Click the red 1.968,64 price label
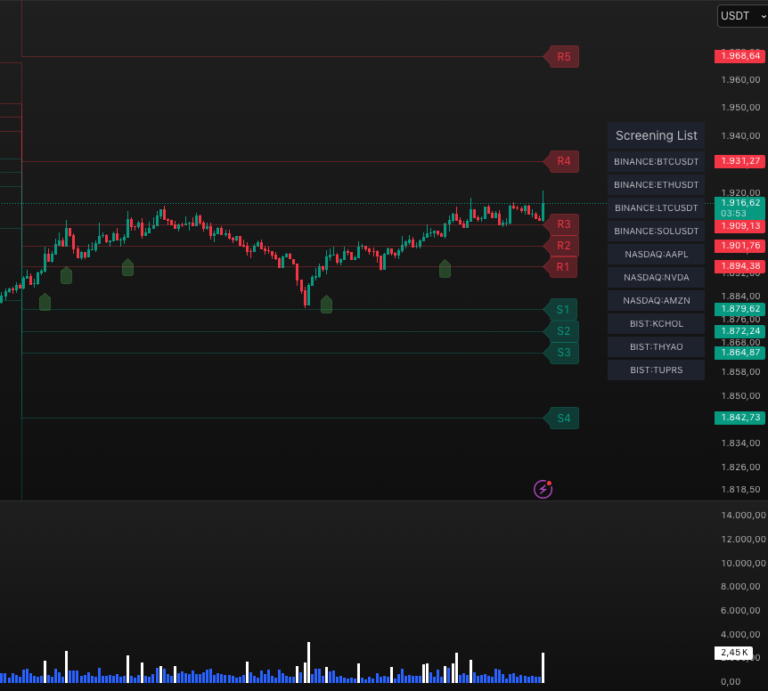This screenshot has height=691, width=768. pyautogui.click(x=739, y=56)
